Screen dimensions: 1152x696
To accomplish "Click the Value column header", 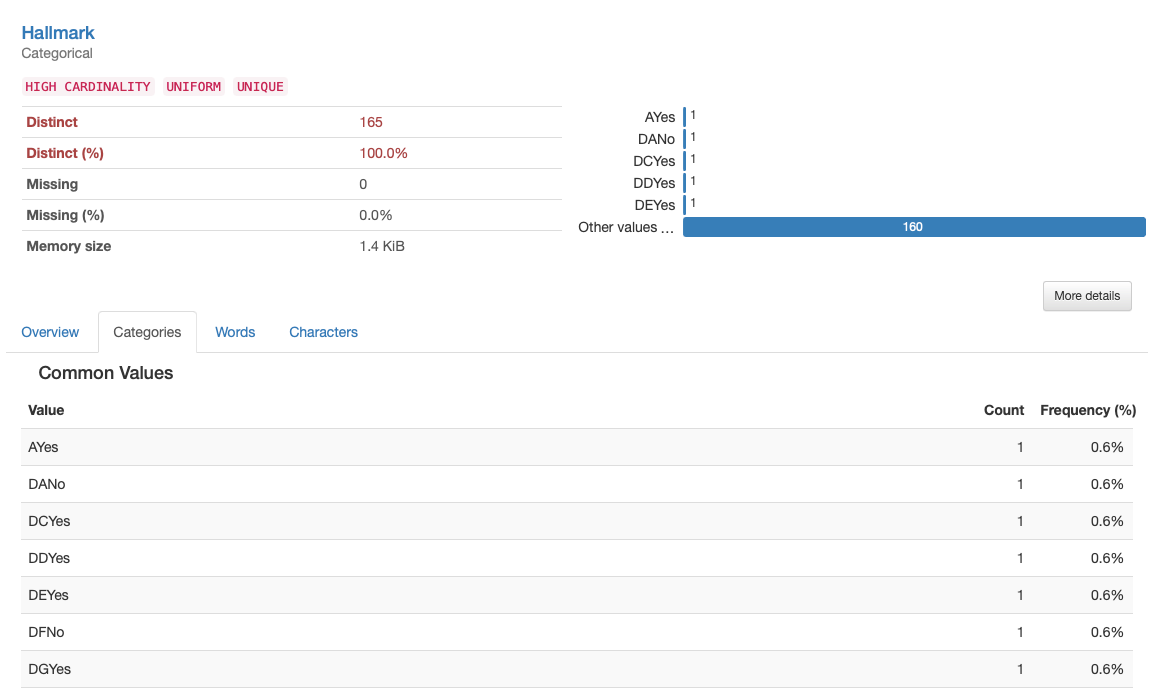I will [46, 410].
